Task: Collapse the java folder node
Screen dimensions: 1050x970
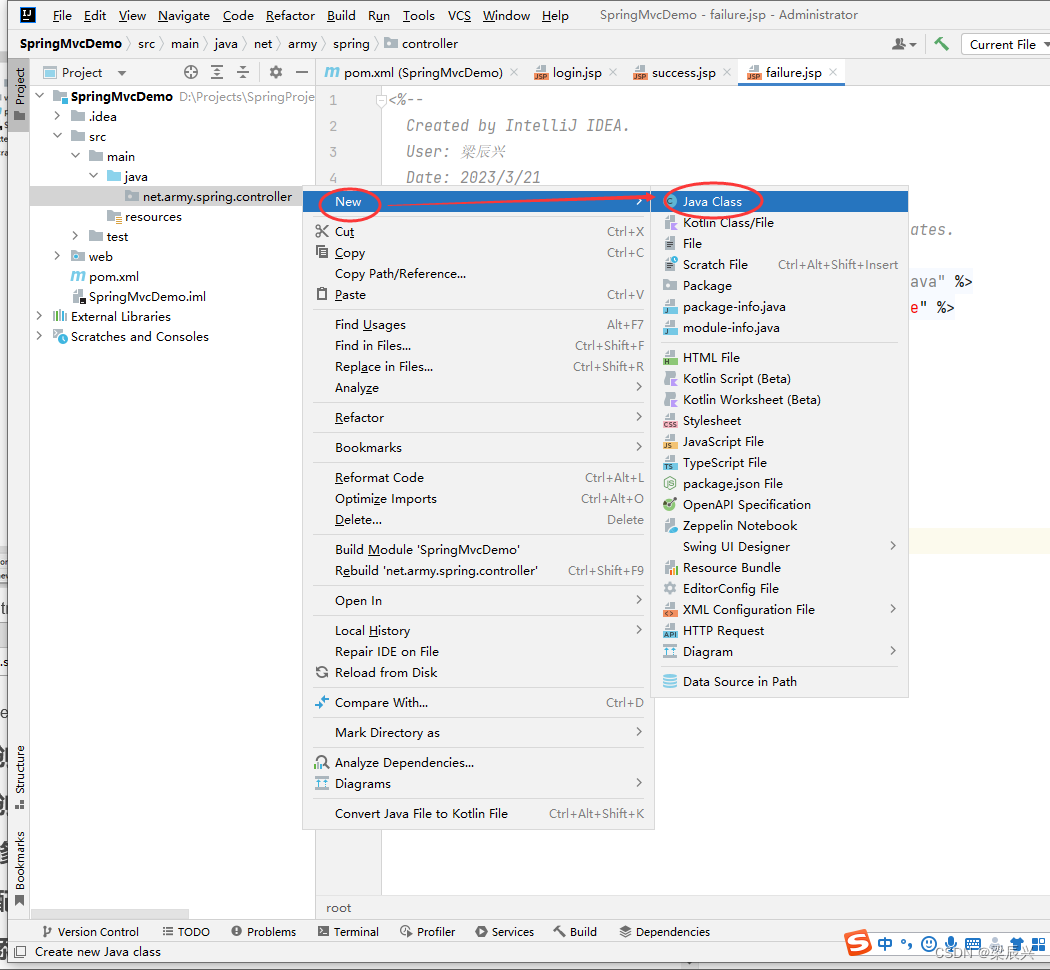Action: 94,176
